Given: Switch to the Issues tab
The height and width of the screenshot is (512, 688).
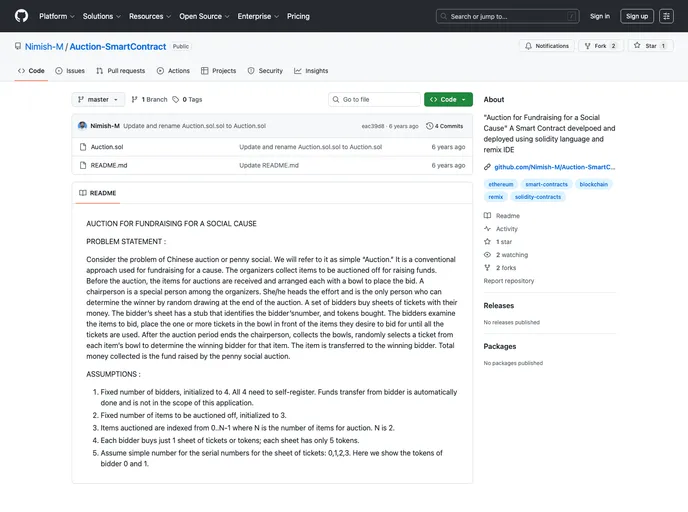Looking at the screenshot, I should point(70,71).
